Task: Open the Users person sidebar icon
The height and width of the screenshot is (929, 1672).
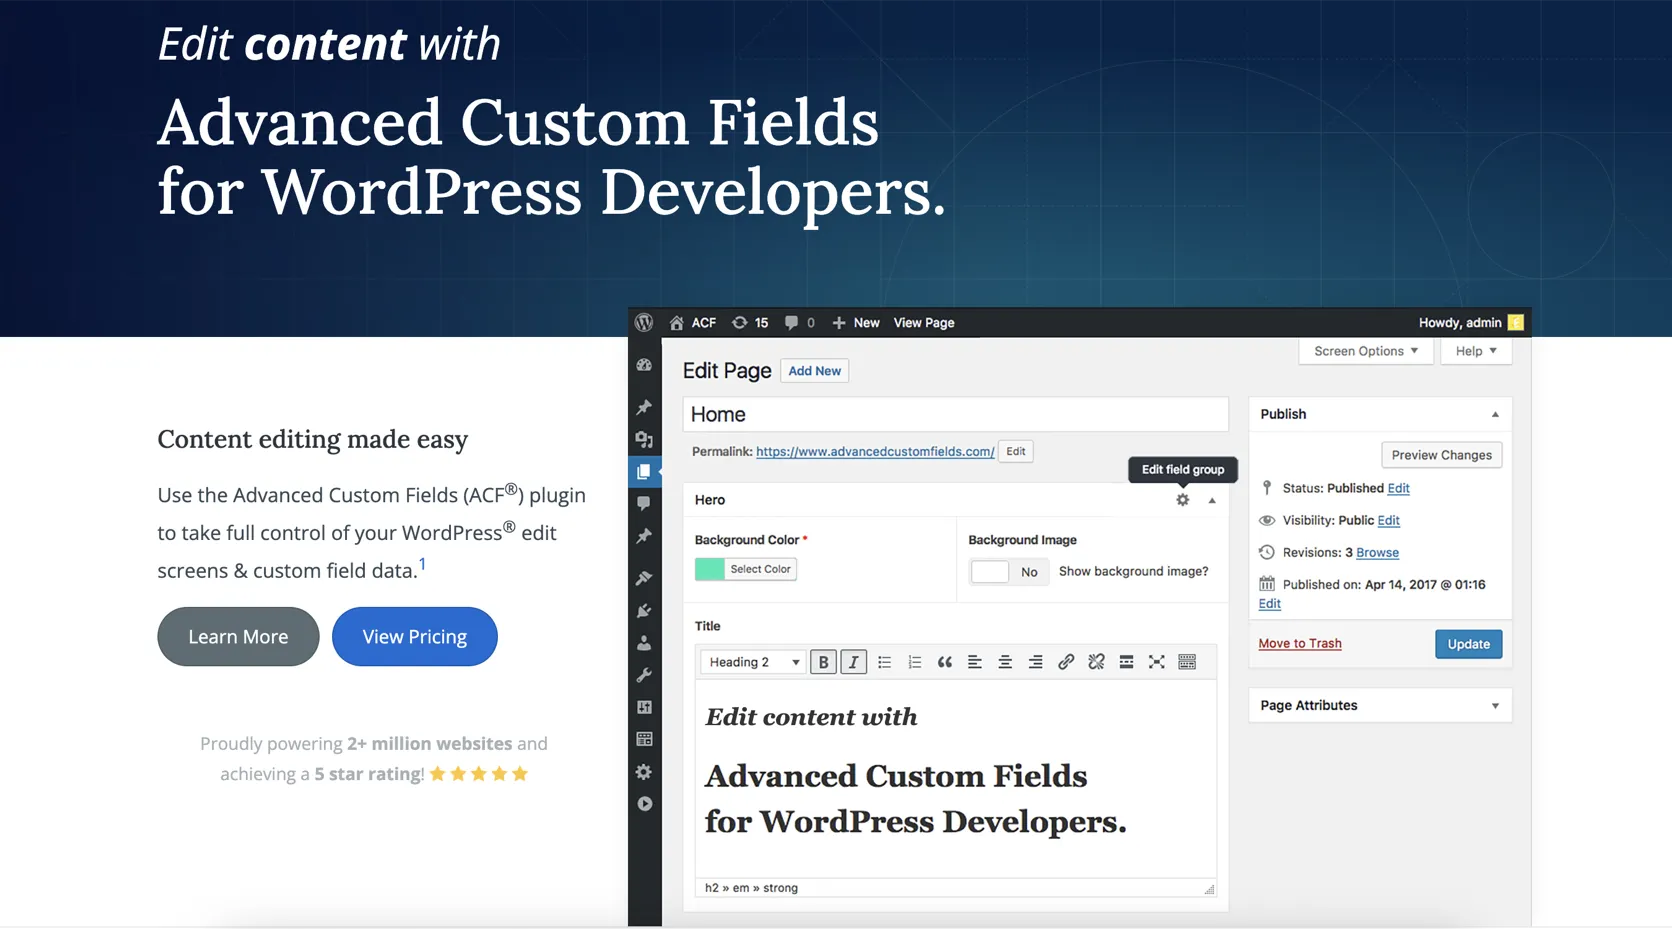Action: (644, 643)
